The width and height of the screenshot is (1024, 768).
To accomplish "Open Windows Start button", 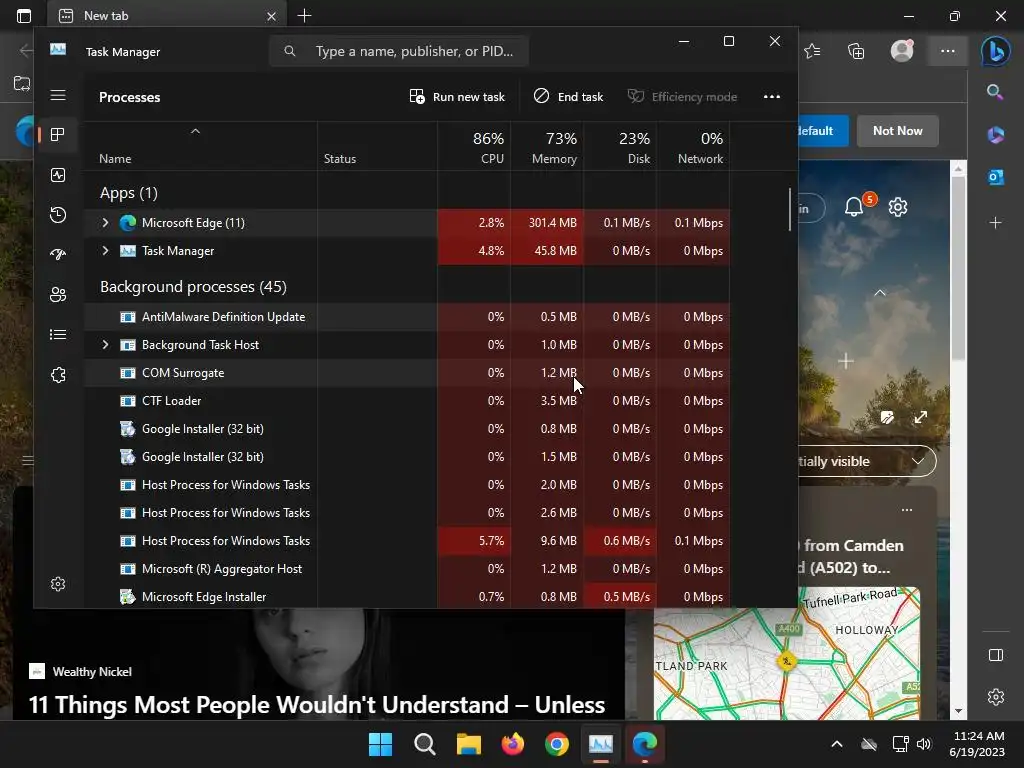I will pos(380,744).
